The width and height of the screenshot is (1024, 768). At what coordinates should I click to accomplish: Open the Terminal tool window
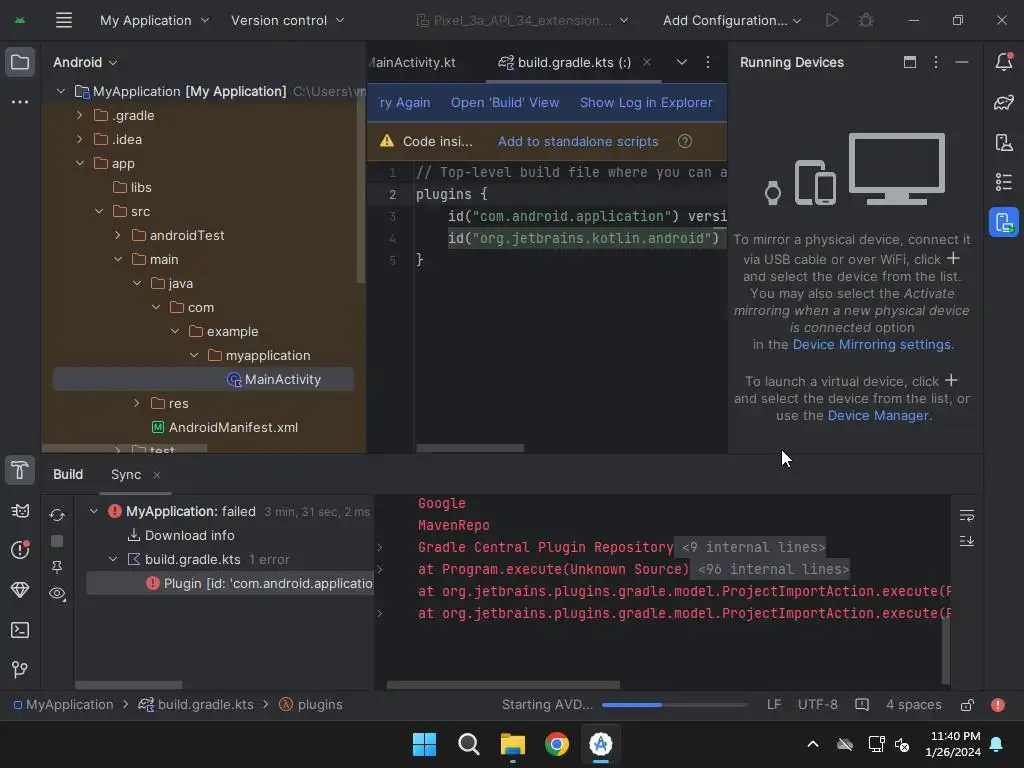[20, 630]
